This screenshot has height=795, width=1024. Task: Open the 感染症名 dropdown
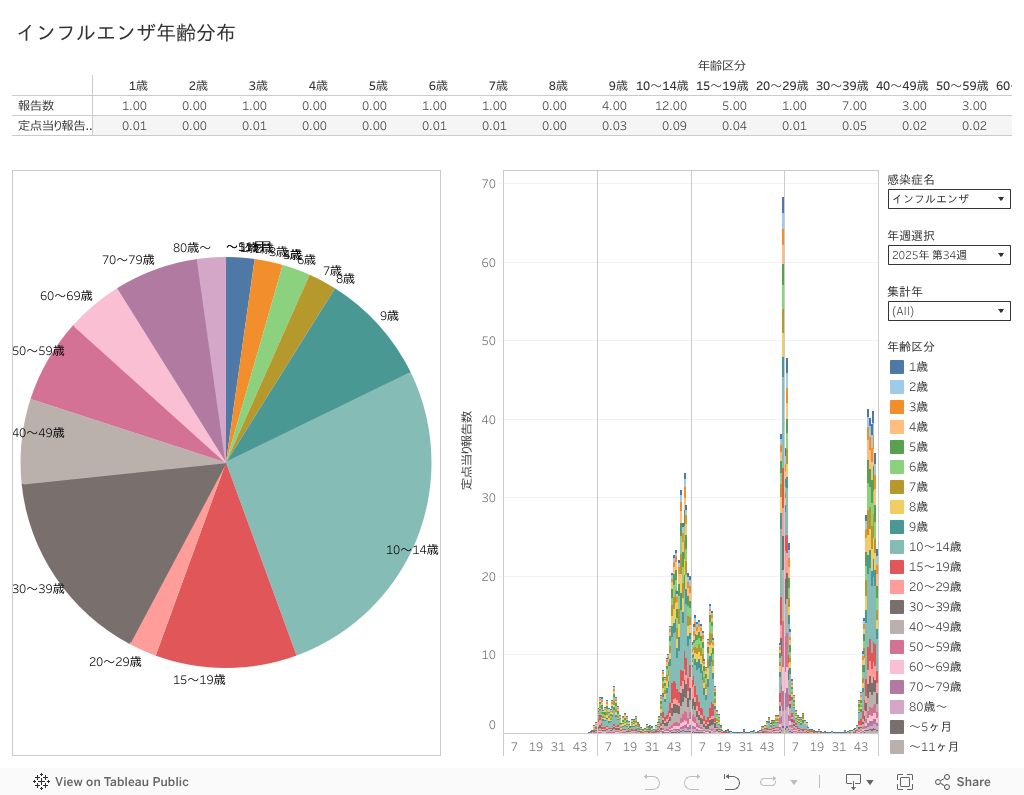pyautogui.click(x=948, y=199)
